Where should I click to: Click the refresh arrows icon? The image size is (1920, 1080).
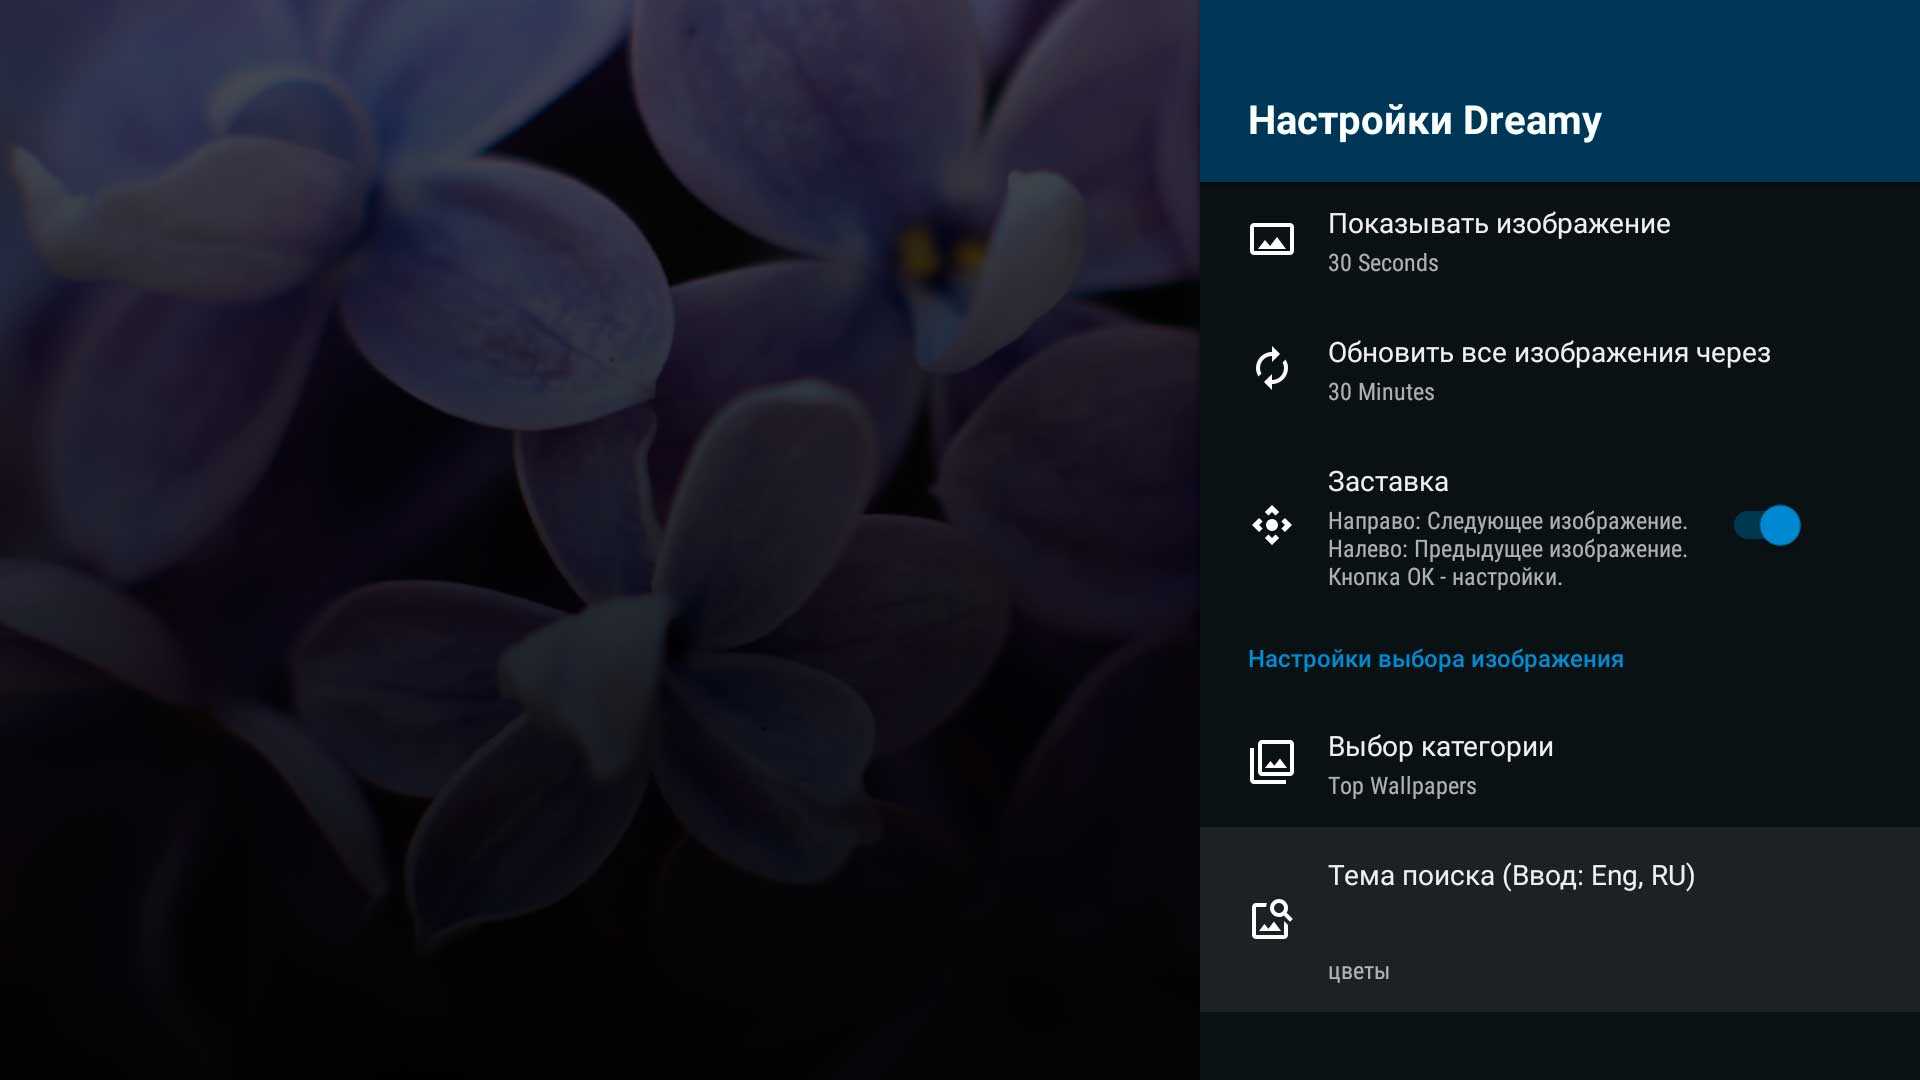click(x=1271, y=369)
